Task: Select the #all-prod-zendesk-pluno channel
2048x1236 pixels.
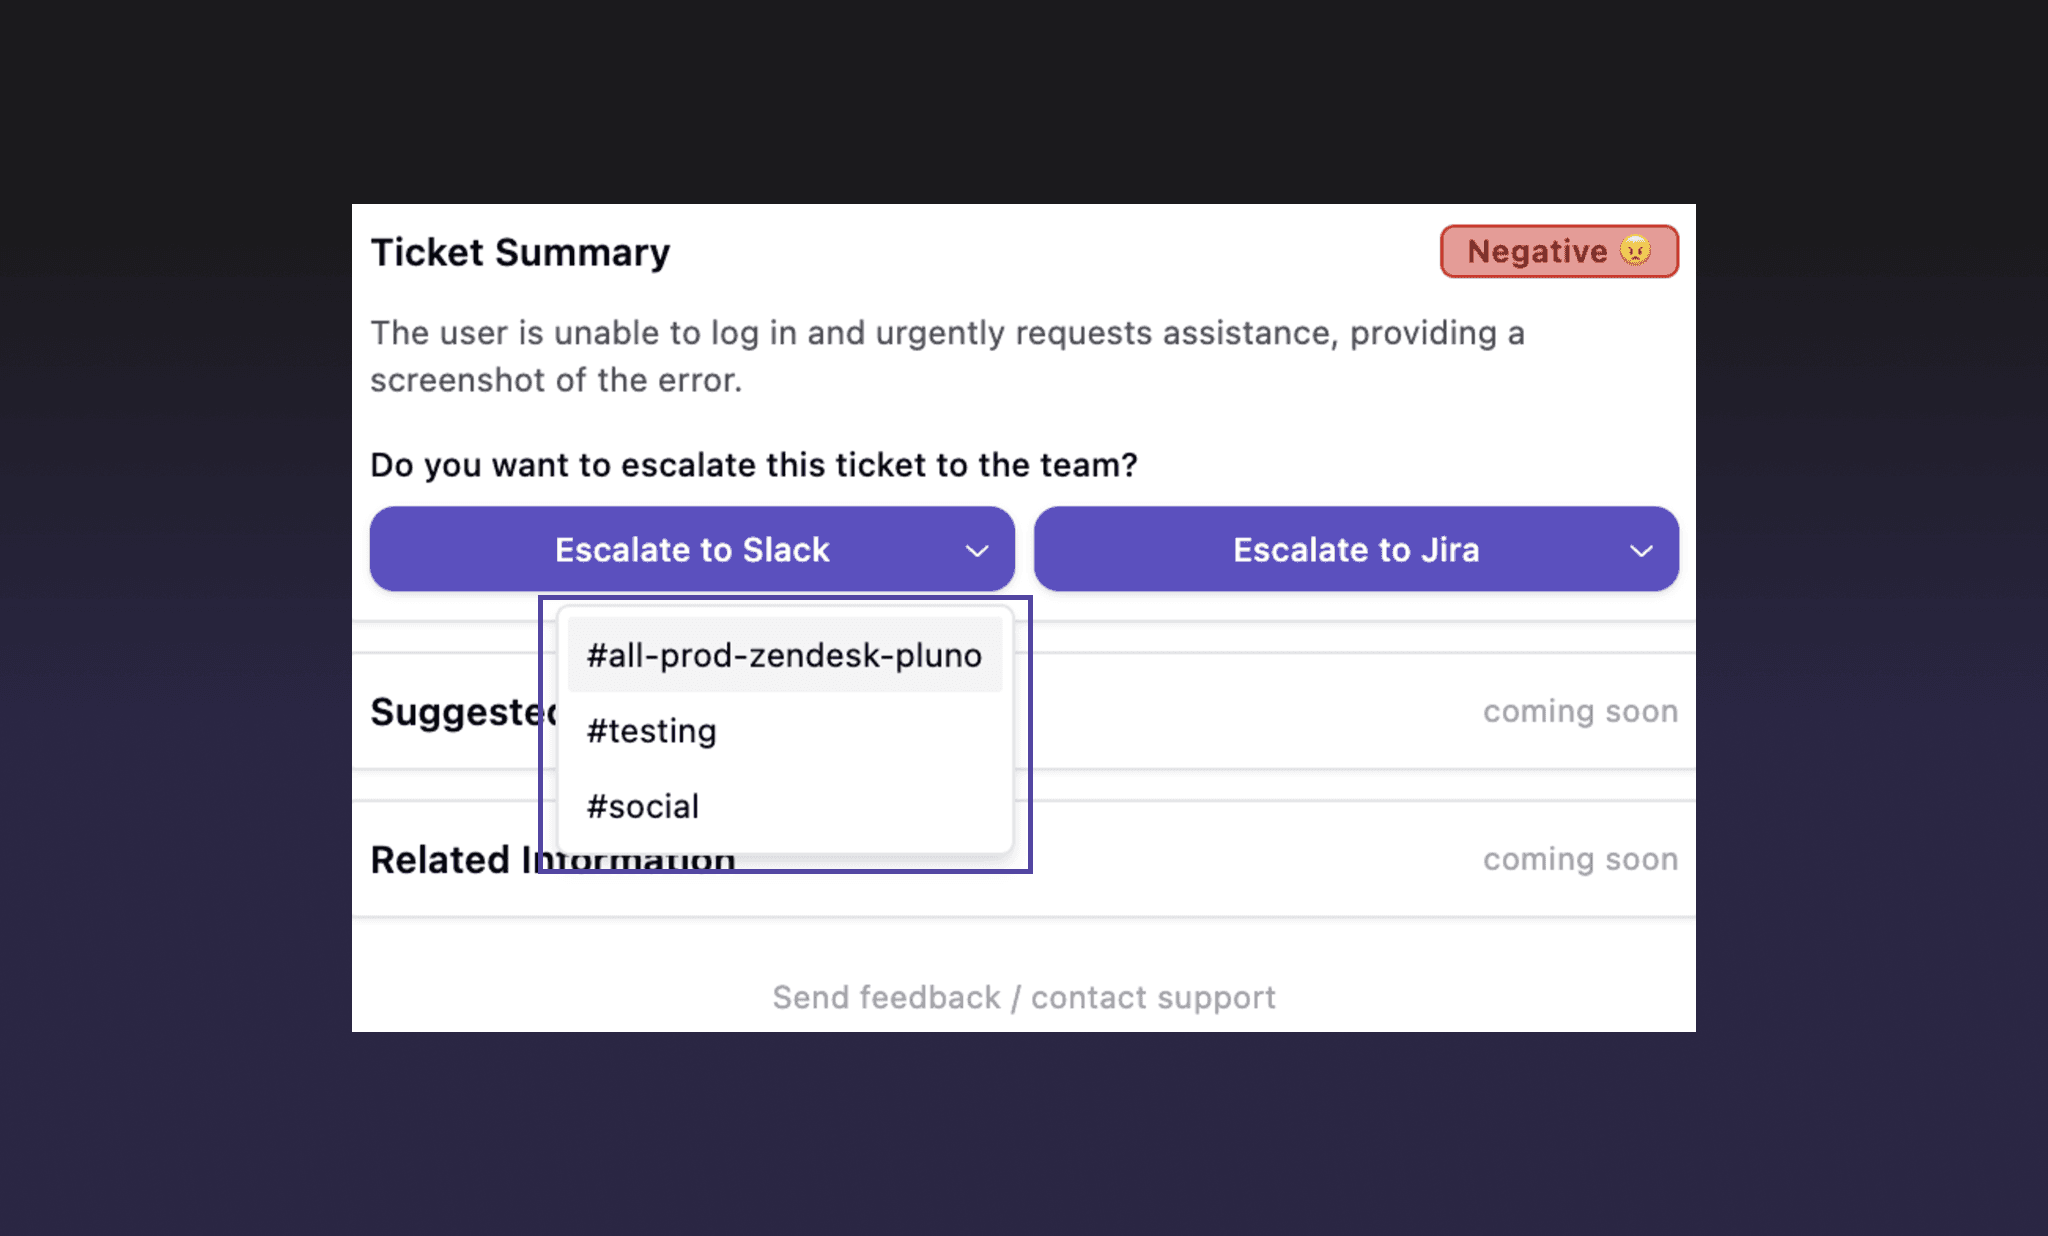Action: [784, 654]
